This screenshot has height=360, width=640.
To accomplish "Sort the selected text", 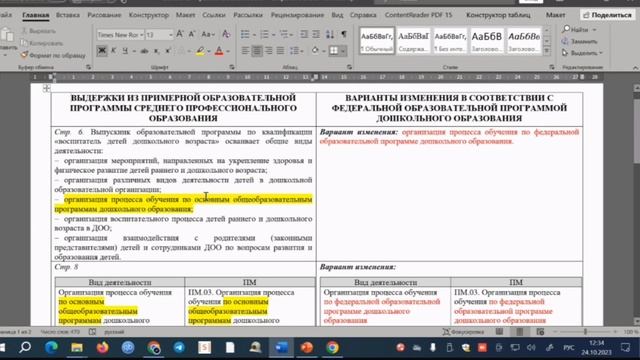I will pyautogui.click(x=330, y=34).
